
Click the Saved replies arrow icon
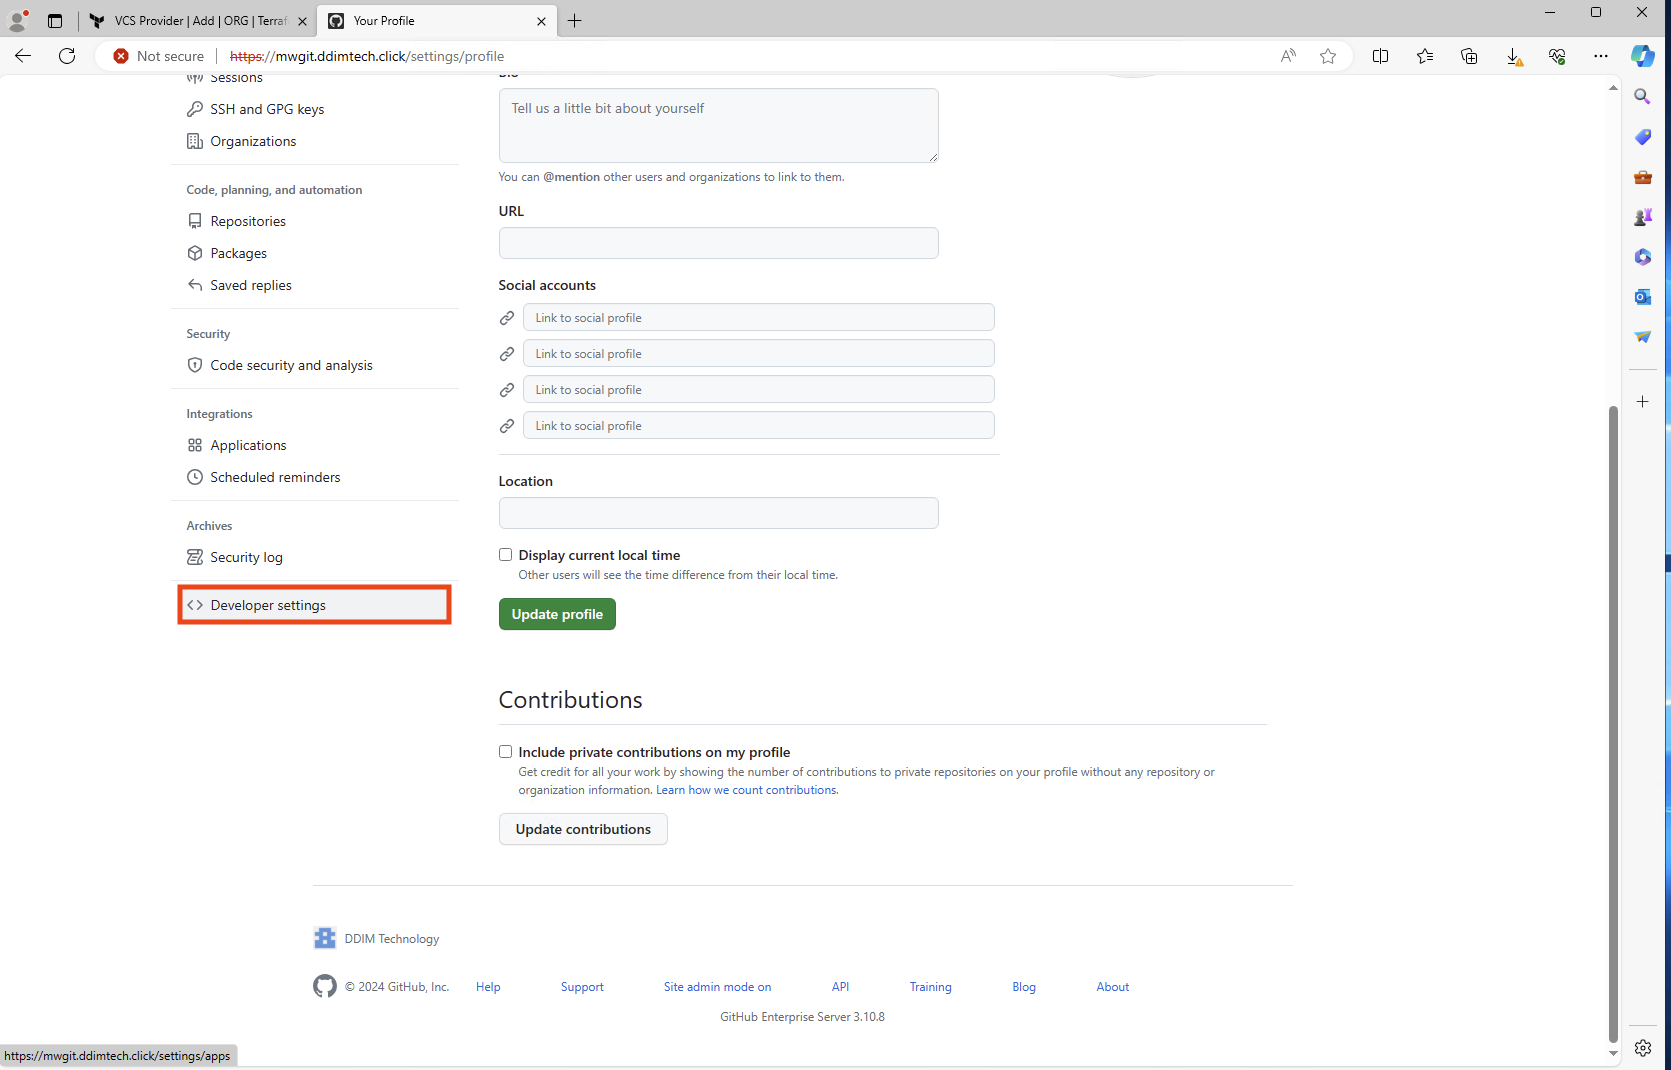pos(195,285)
